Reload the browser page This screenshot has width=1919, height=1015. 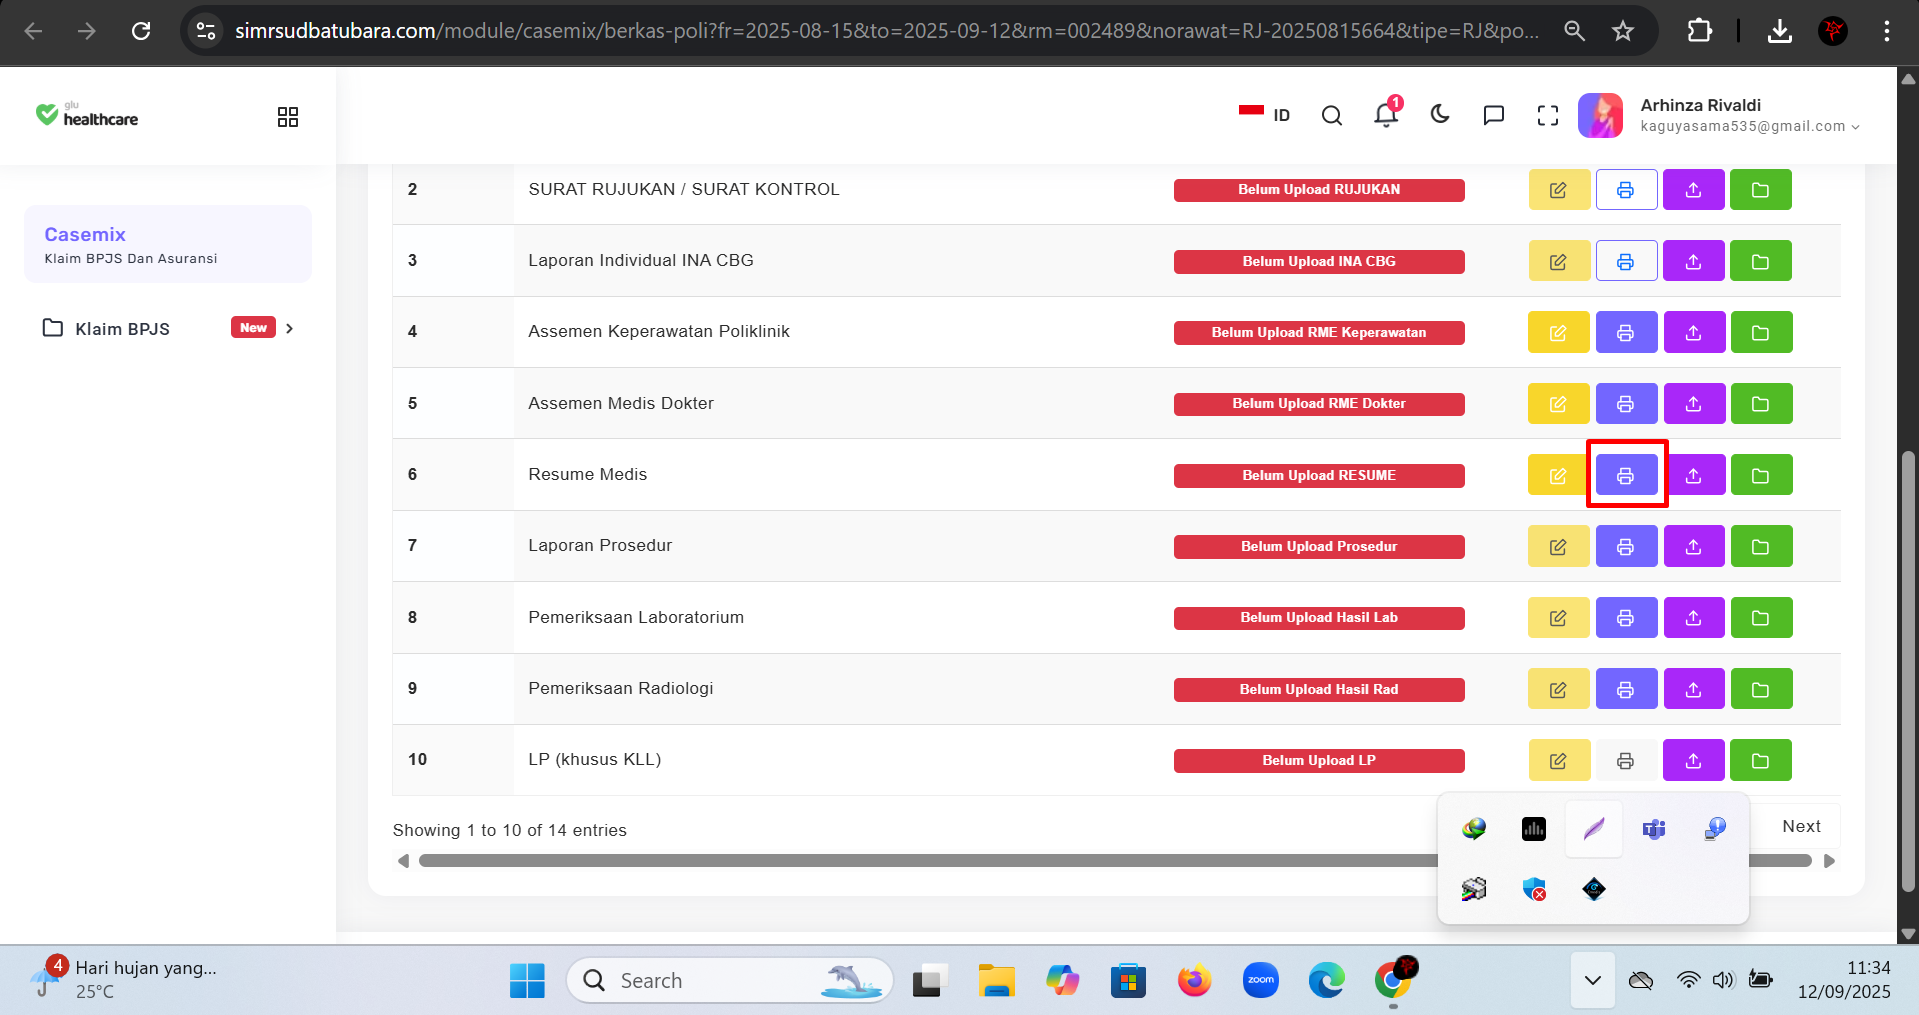[141, 31]
